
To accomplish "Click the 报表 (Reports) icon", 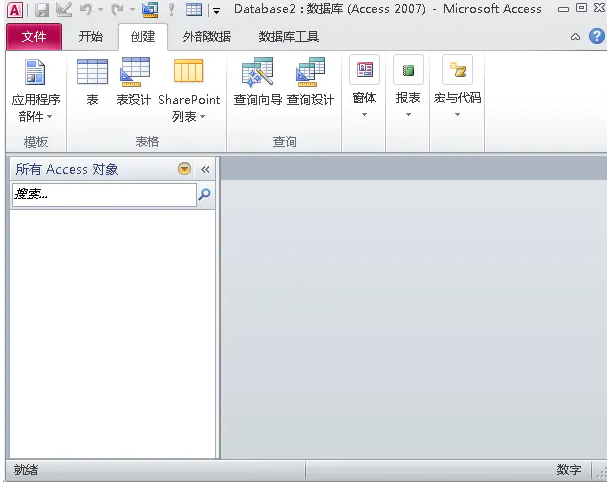I will pos(408,70).
